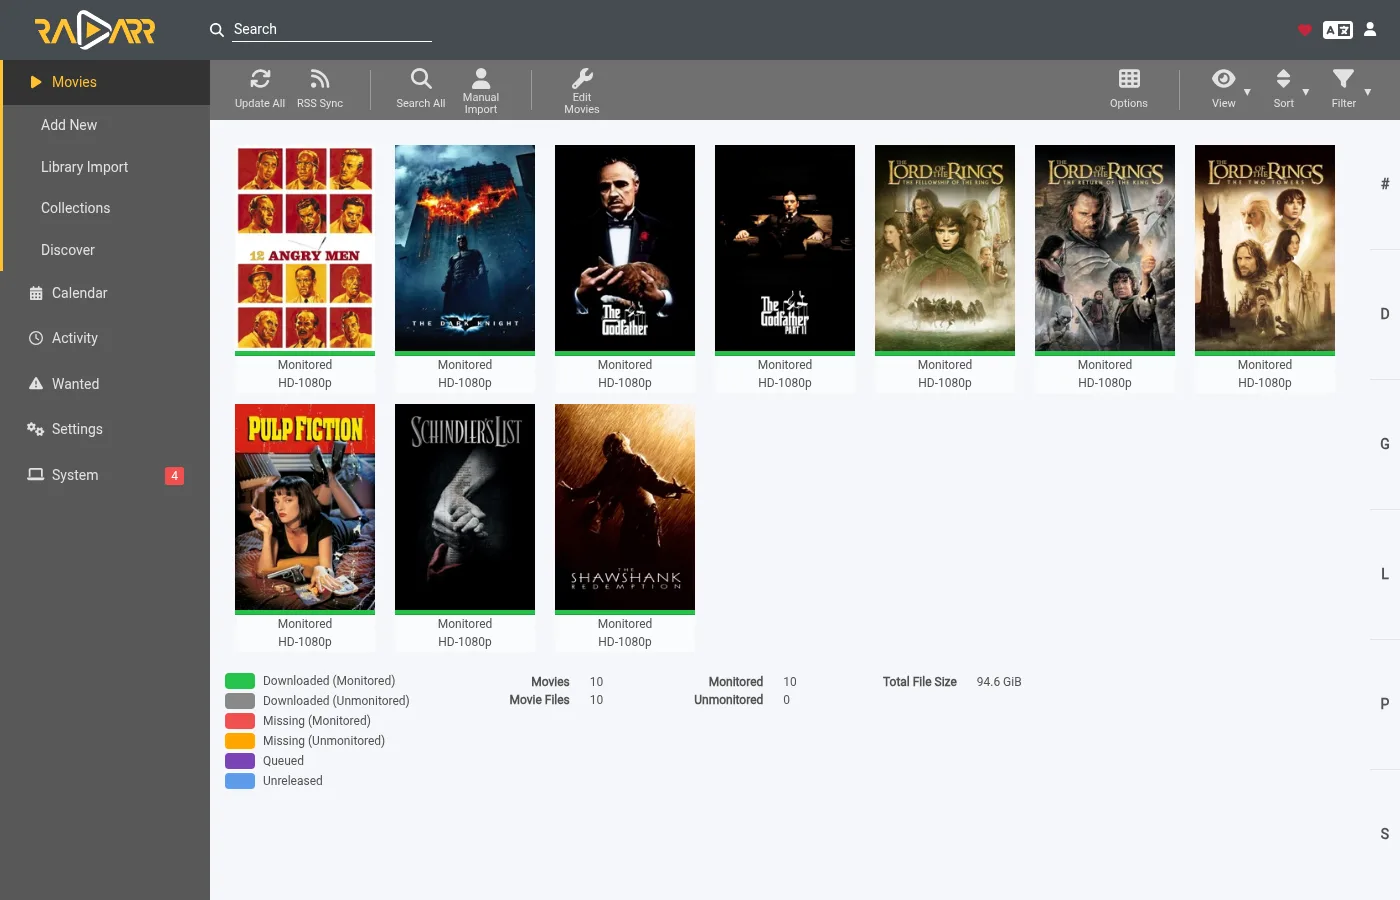Focus the Search input field
The width and height of the screenshot is (1400, 900).
[x=332, y=29]
